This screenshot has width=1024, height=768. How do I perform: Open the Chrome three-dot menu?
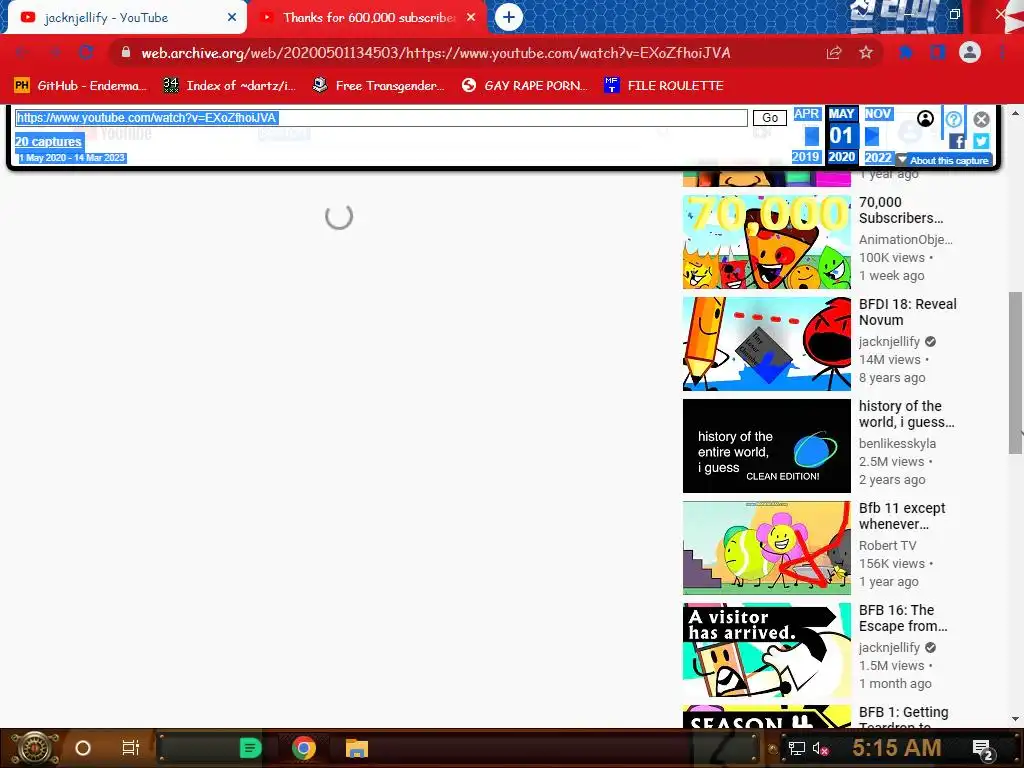[1002, 53]
